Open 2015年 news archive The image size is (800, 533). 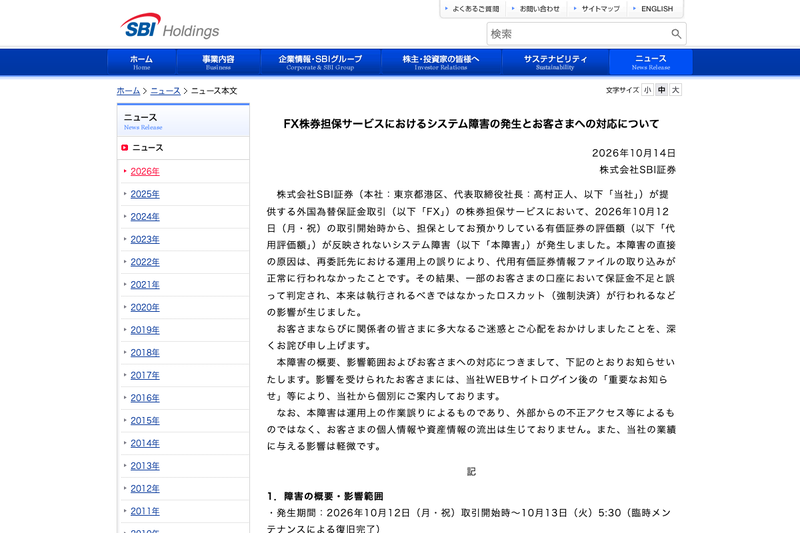tap(145, 421)
